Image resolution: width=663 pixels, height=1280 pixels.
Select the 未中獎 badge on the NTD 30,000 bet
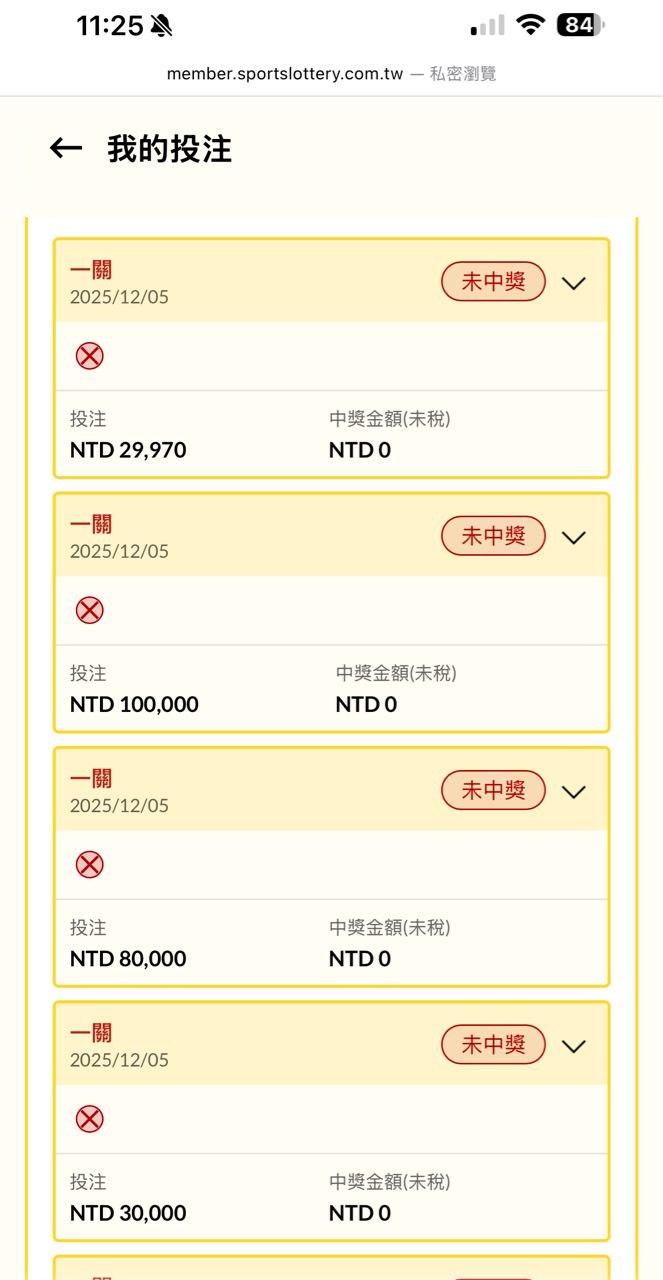tap(493, 1045)
